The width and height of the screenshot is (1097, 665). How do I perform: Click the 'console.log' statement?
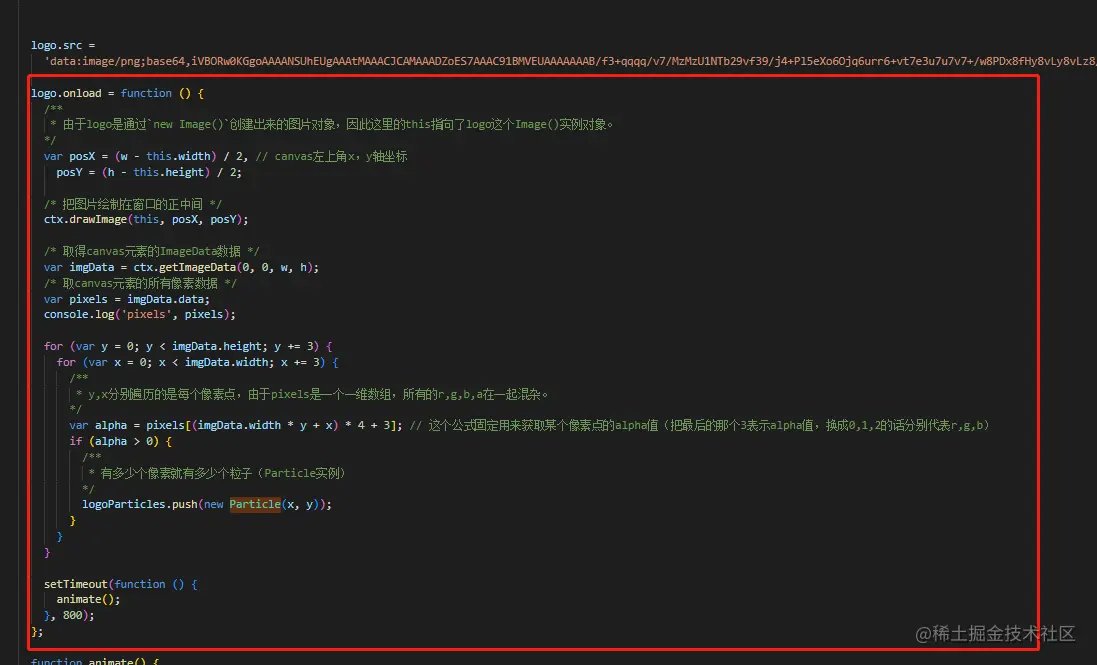pos(140,315)
